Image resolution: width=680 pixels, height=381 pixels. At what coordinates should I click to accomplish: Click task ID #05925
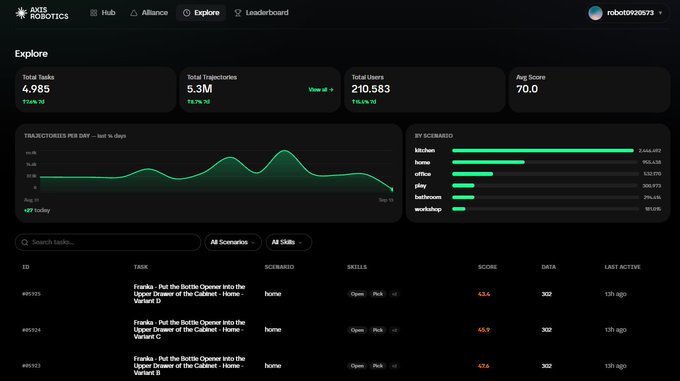coord(31,294)
